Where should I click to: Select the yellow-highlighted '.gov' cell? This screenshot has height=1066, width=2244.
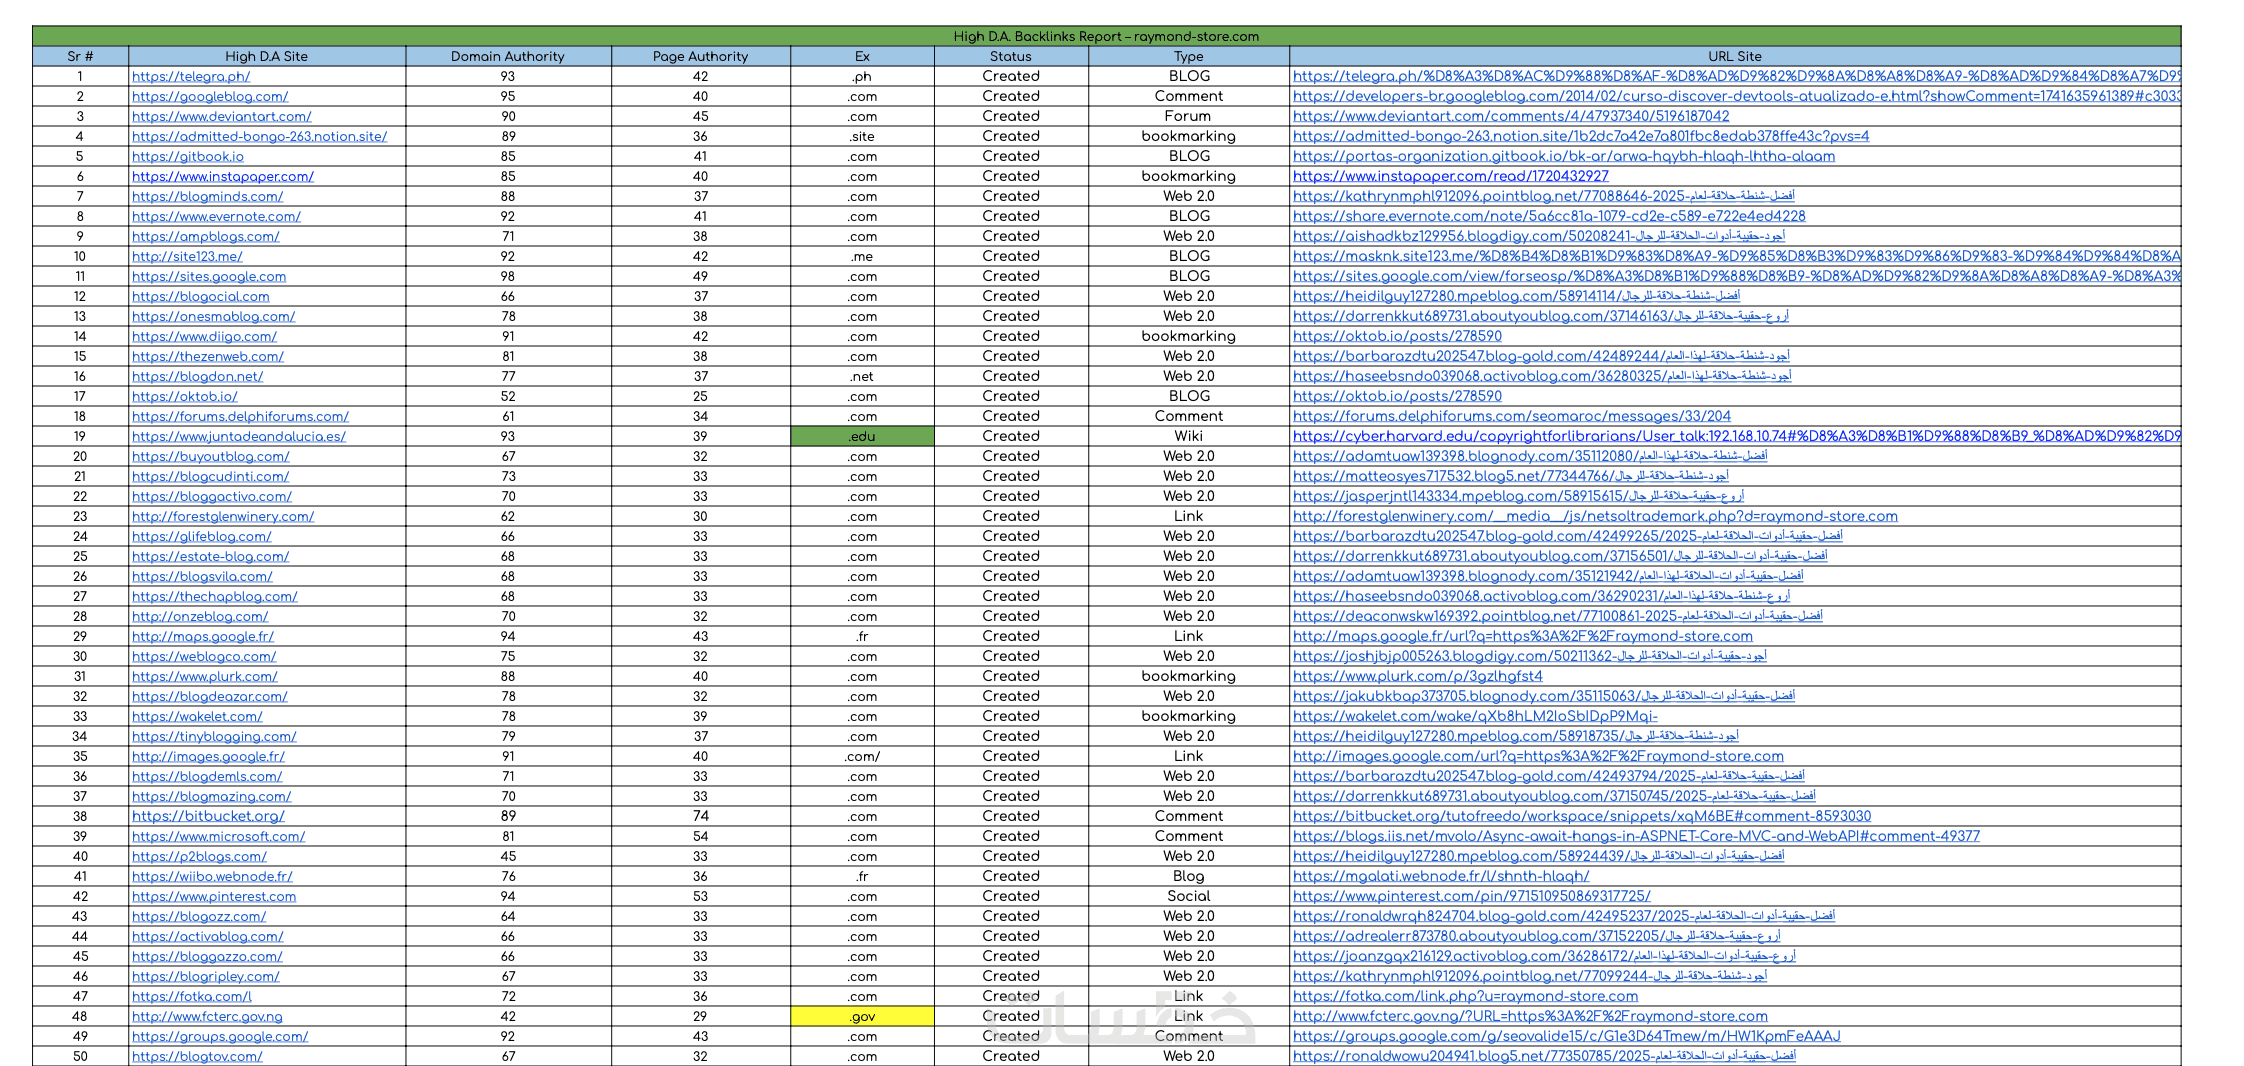click(x=862, y=1016)
